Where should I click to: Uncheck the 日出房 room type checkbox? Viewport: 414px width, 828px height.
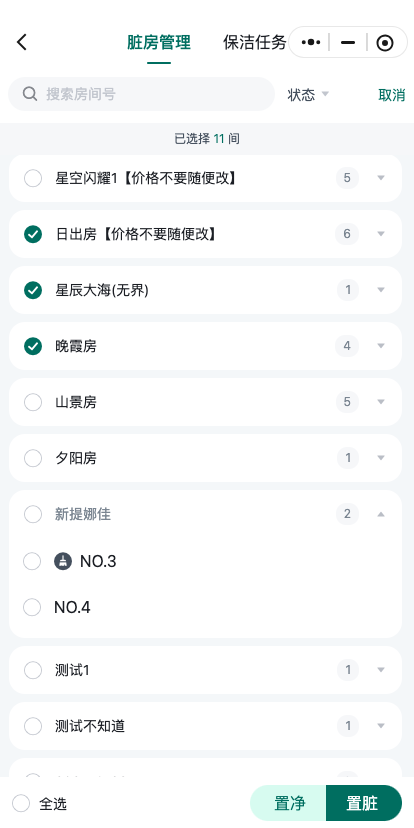coord(33,234)
